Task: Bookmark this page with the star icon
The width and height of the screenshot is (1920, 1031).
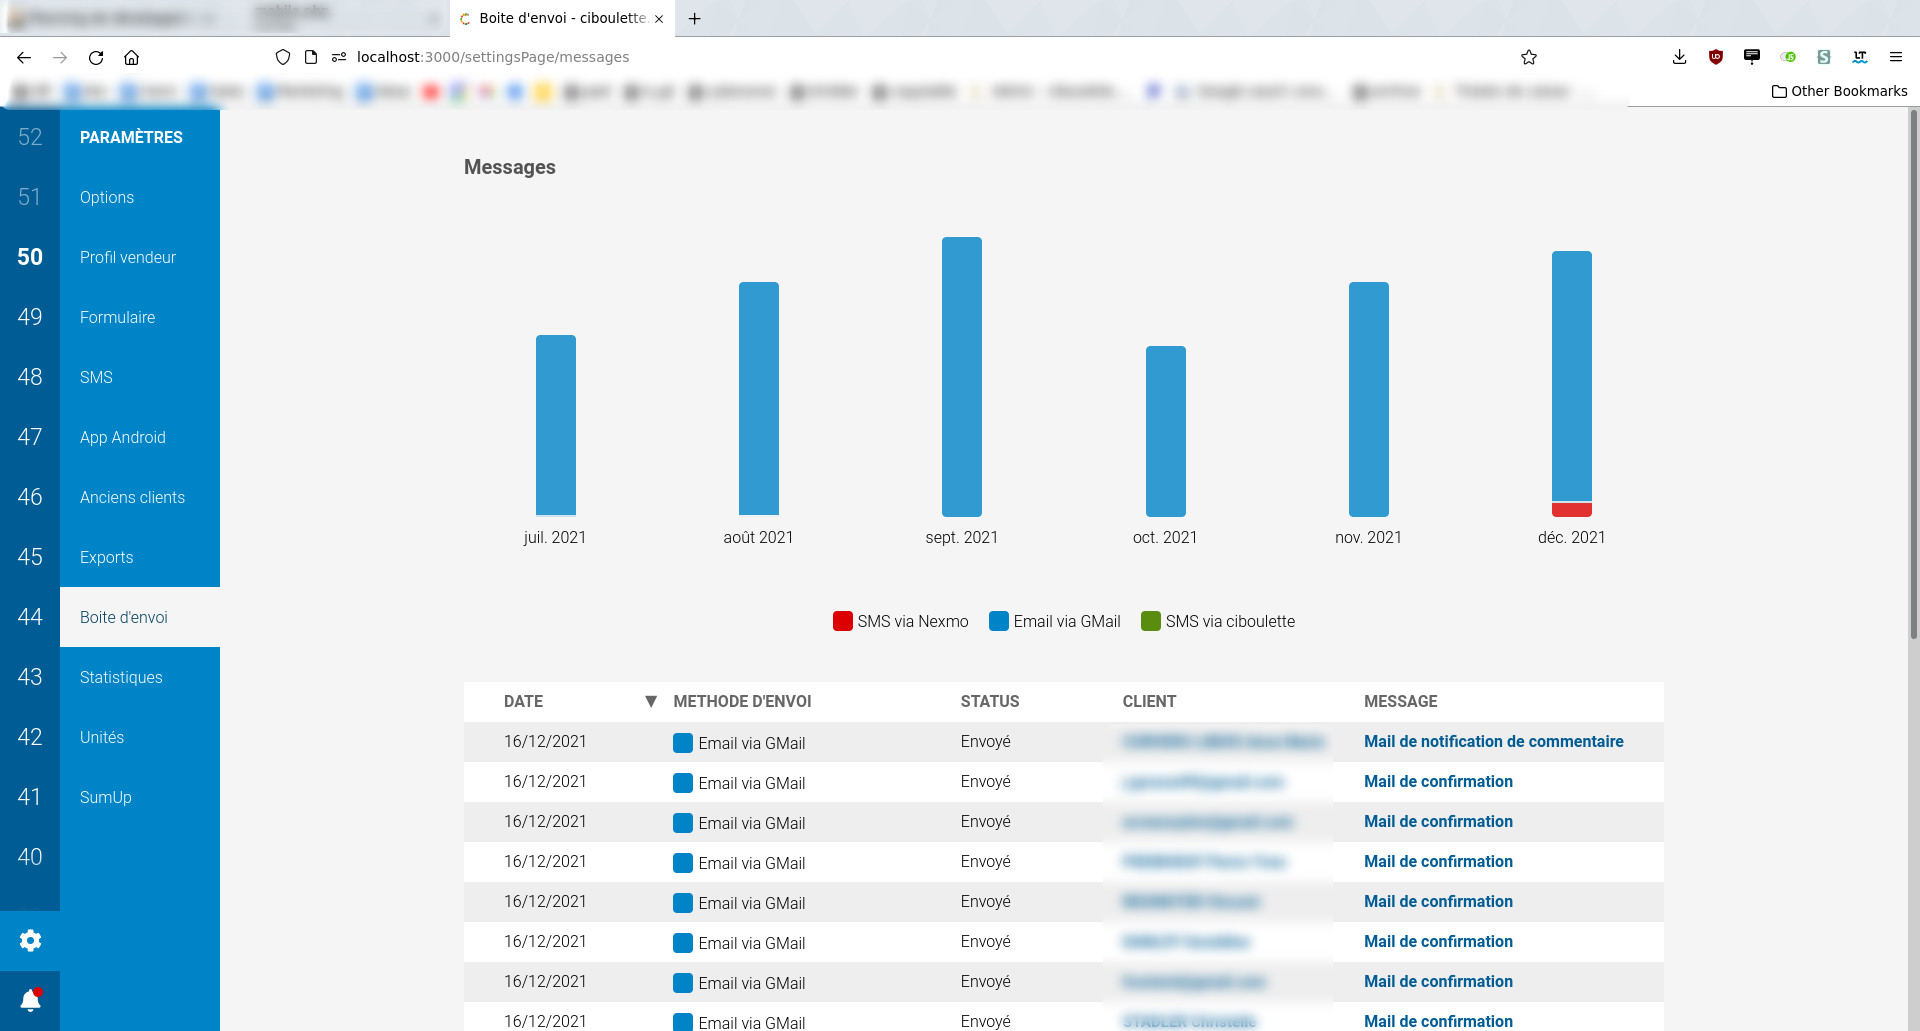Action: click(x=1528, y=58)
